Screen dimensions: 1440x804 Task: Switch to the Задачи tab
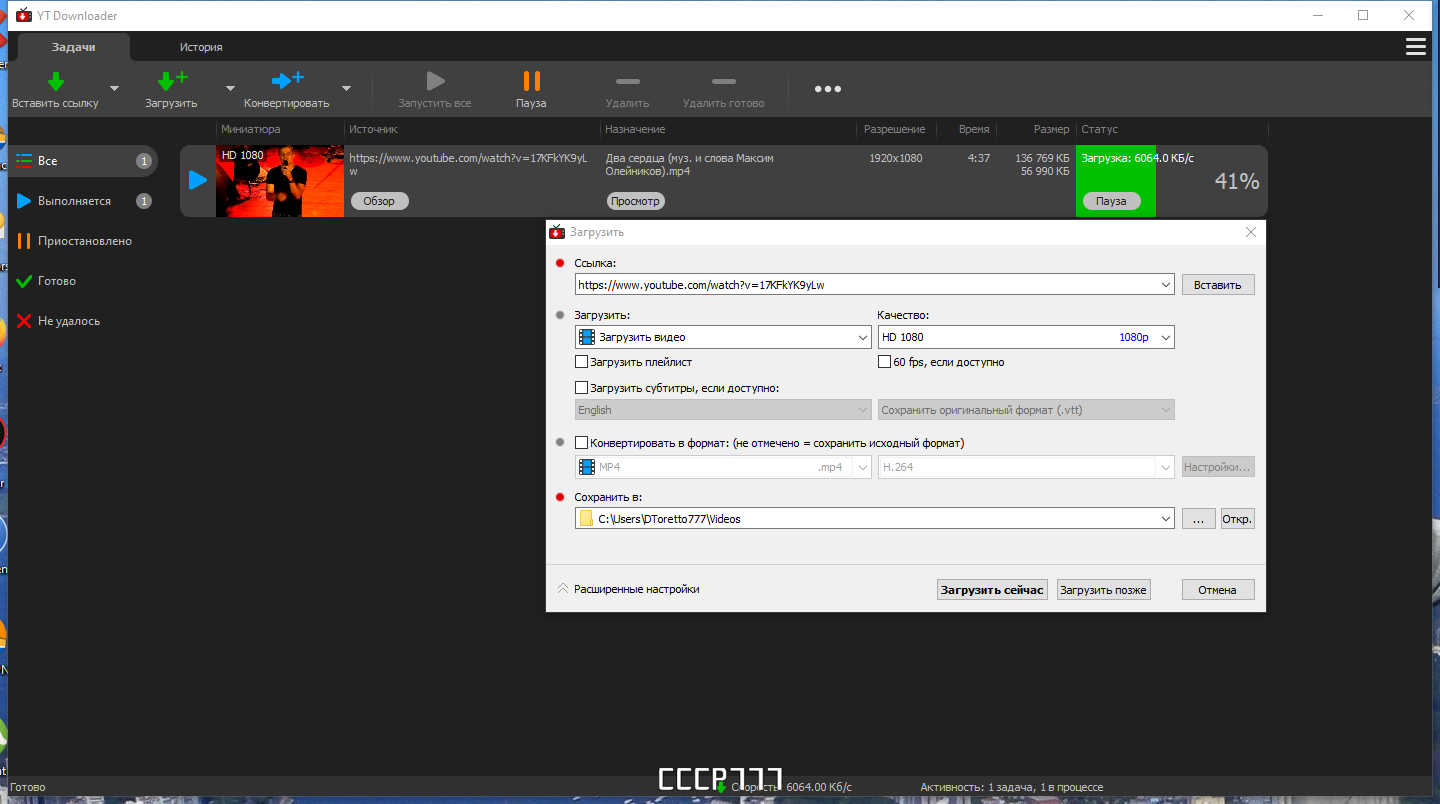click(74, 47)
